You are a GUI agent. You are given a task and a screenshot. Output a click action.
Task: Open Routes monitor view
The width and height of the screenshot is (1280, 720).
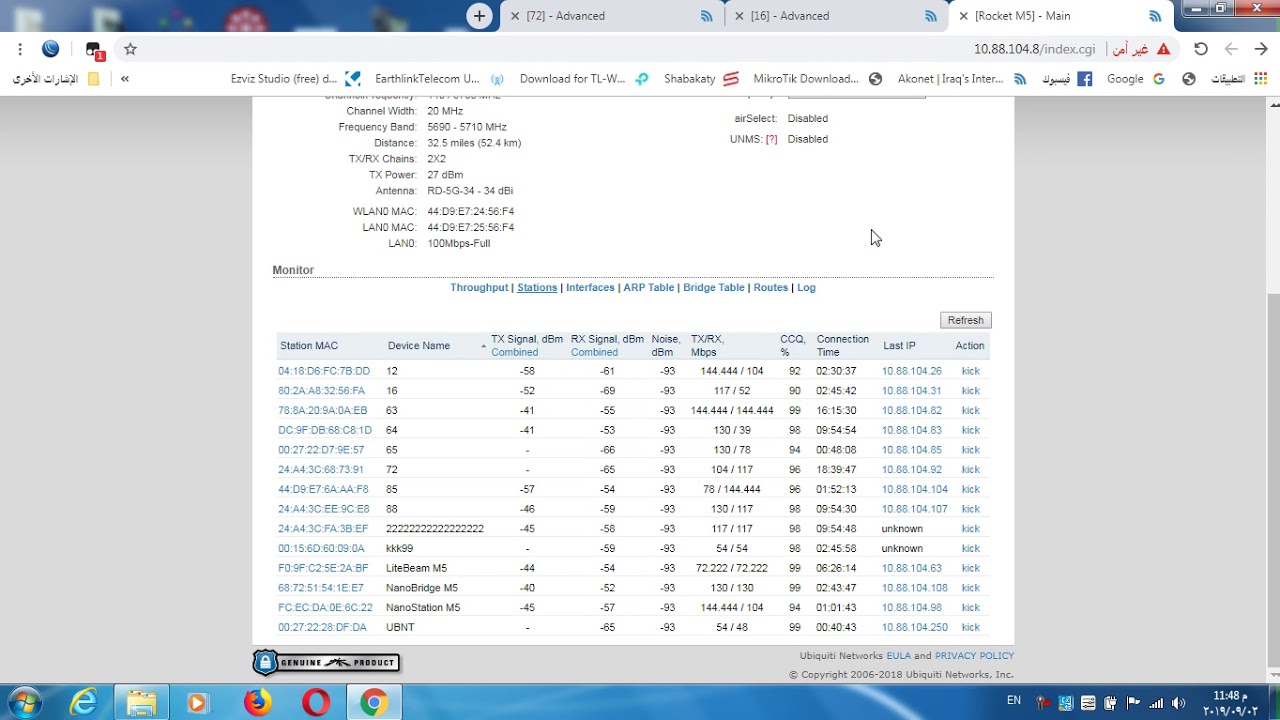pos(771,287)
